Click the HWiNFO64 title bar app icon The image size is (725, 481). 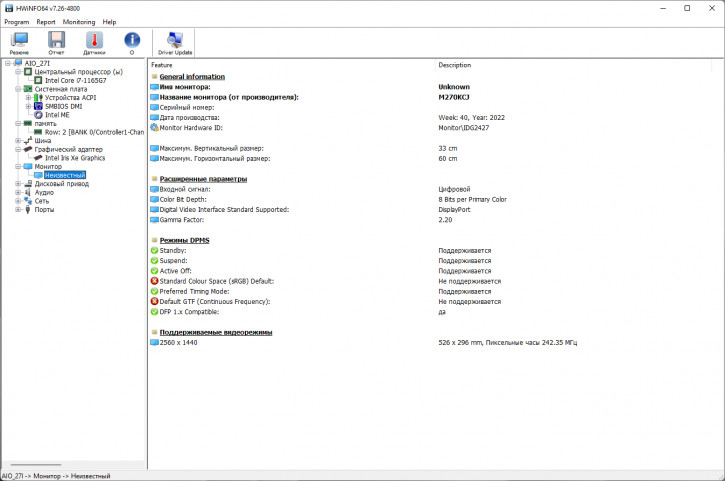[9, 8]
